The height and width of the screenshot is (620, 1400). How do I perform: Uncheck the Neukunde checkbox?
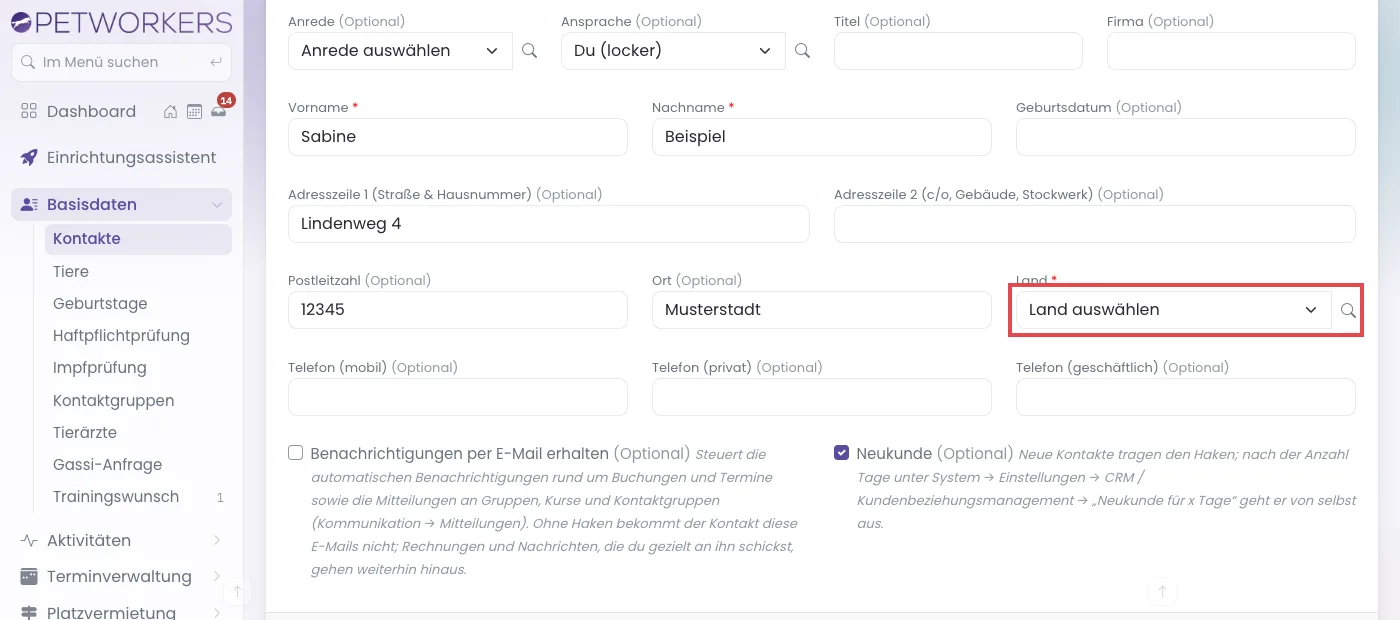click(842, 453)
